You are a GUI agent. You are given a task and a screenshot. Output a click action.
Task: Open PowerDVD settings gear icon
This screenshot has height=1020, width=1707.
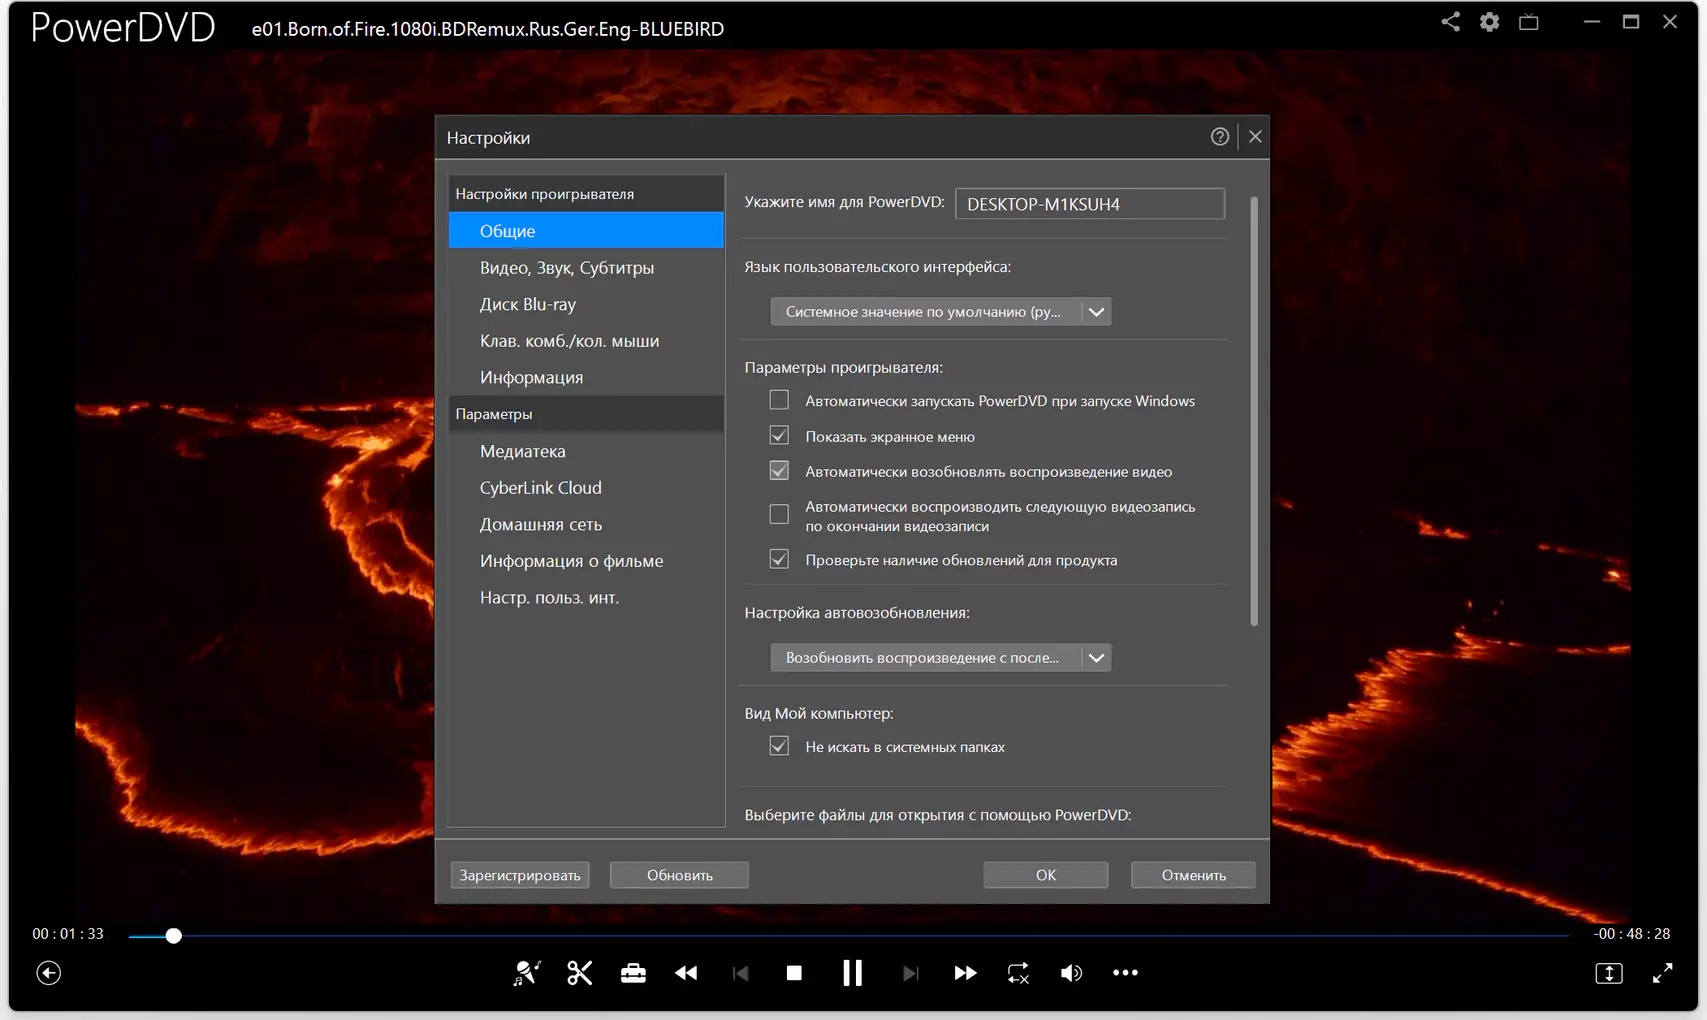click(1489, 22)
